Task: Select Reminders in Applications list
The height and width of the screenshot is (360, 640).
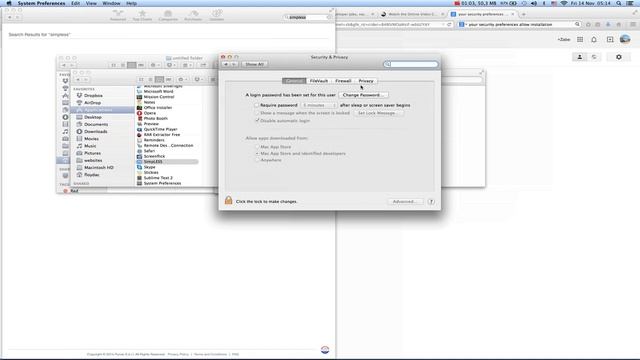Action: (x=154, y=140)
